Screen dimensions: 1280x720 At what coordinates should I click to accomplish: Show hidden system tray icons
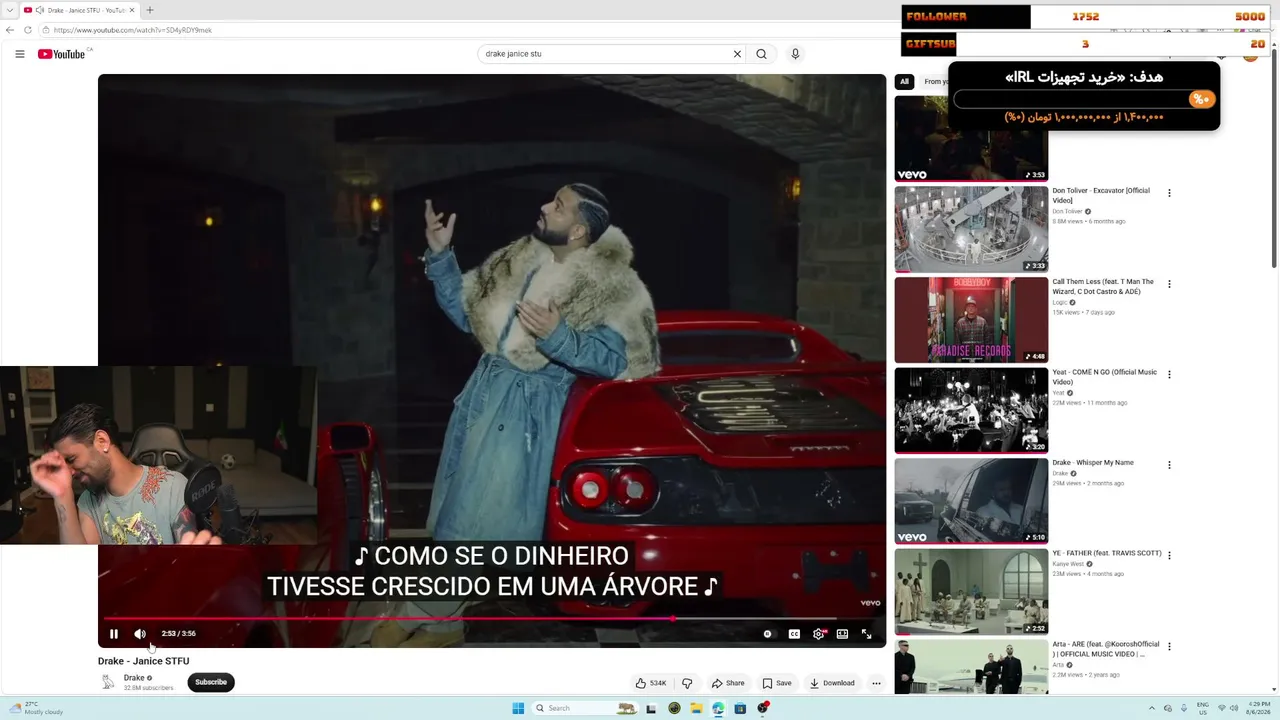[1151, 708]
